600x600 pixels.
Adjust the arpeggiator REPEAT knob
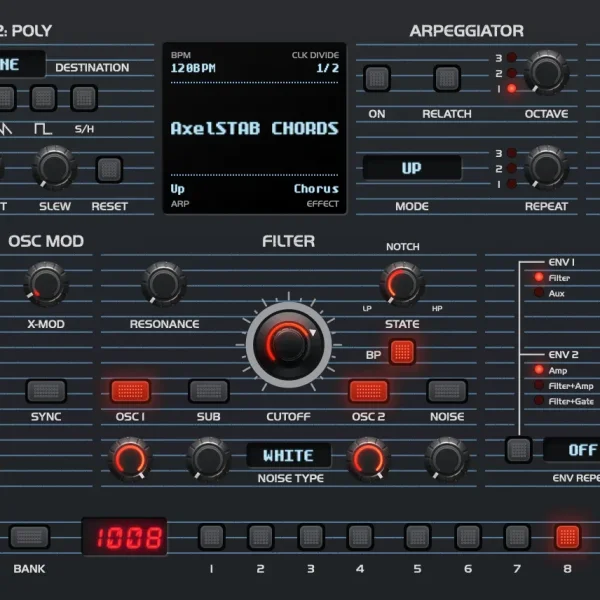(x=546, y=168)
